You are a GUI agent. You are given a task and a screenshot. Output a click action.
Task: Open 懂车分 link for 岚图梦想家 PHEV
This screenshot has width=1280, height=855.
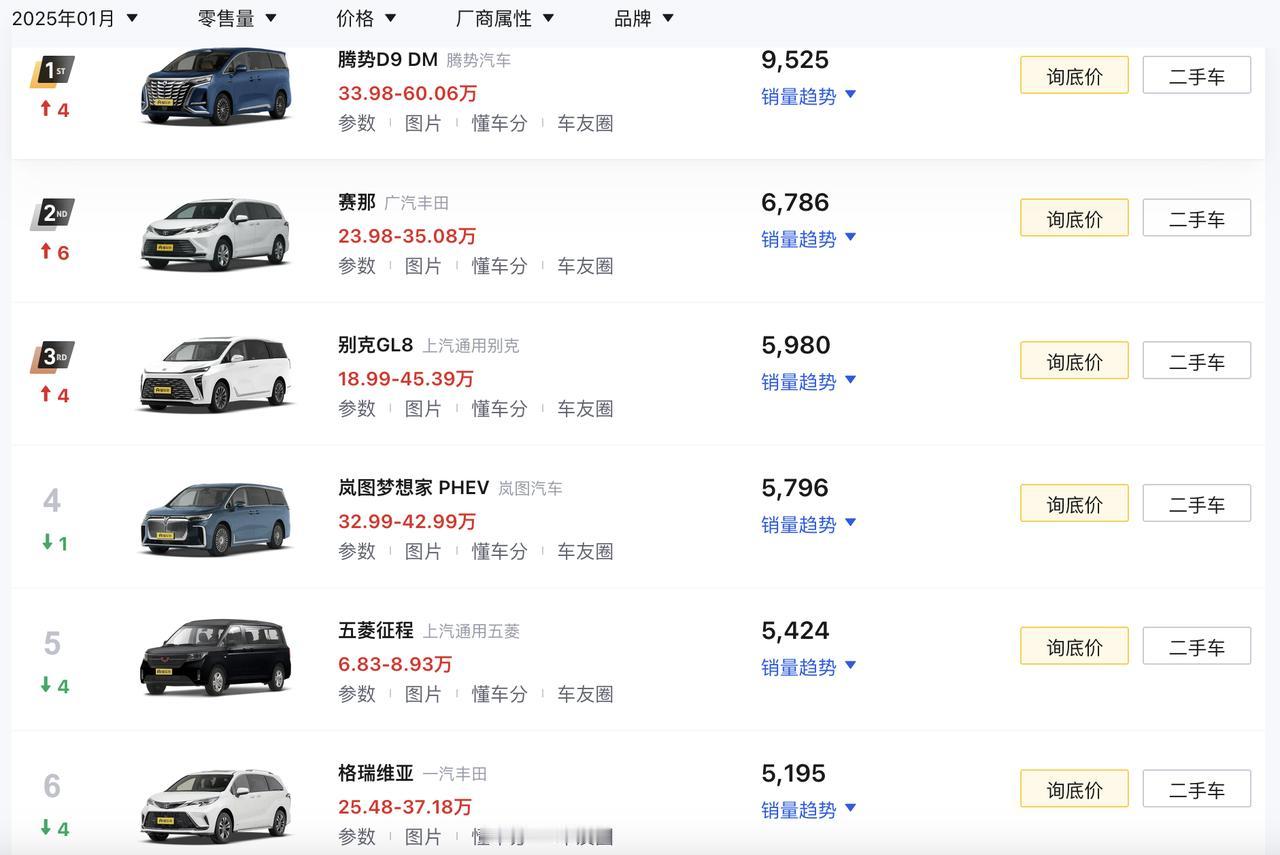pyautogui.click(x=499, y=552)
